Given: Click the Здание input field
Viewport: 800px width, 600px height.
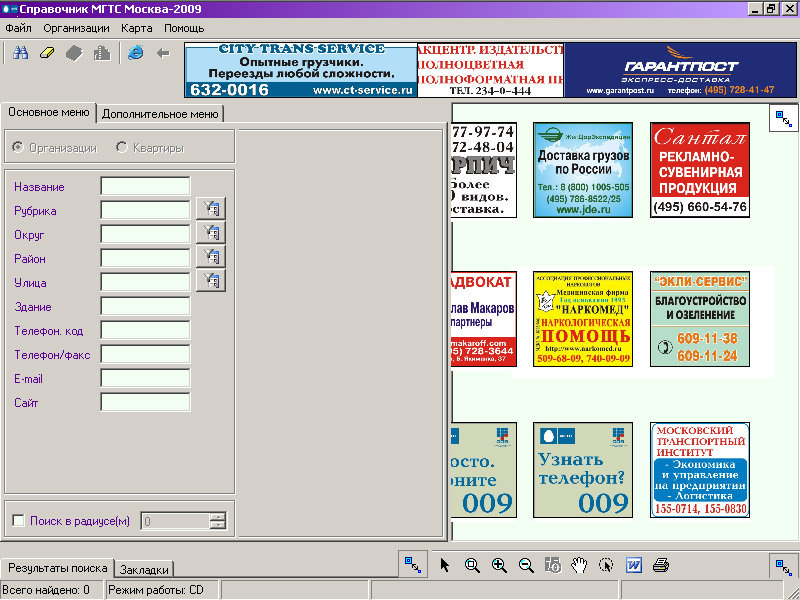Looking at the screenshot, I should click(x=145, y=306).
